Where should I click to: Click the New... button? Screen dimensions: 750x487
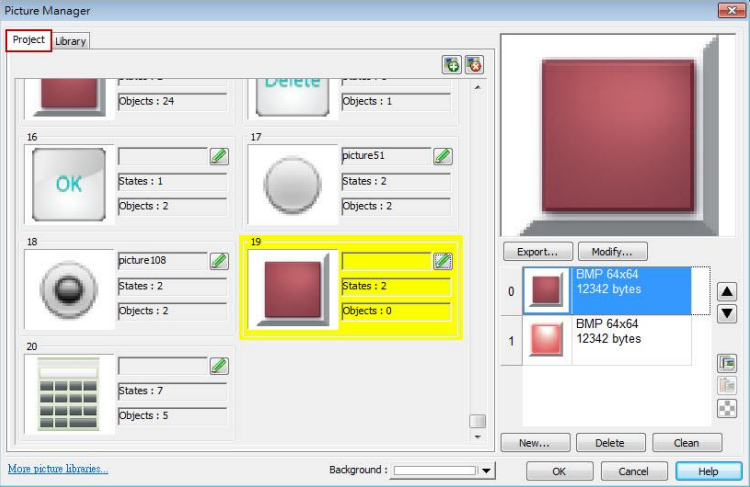click(x=535, y=443)
